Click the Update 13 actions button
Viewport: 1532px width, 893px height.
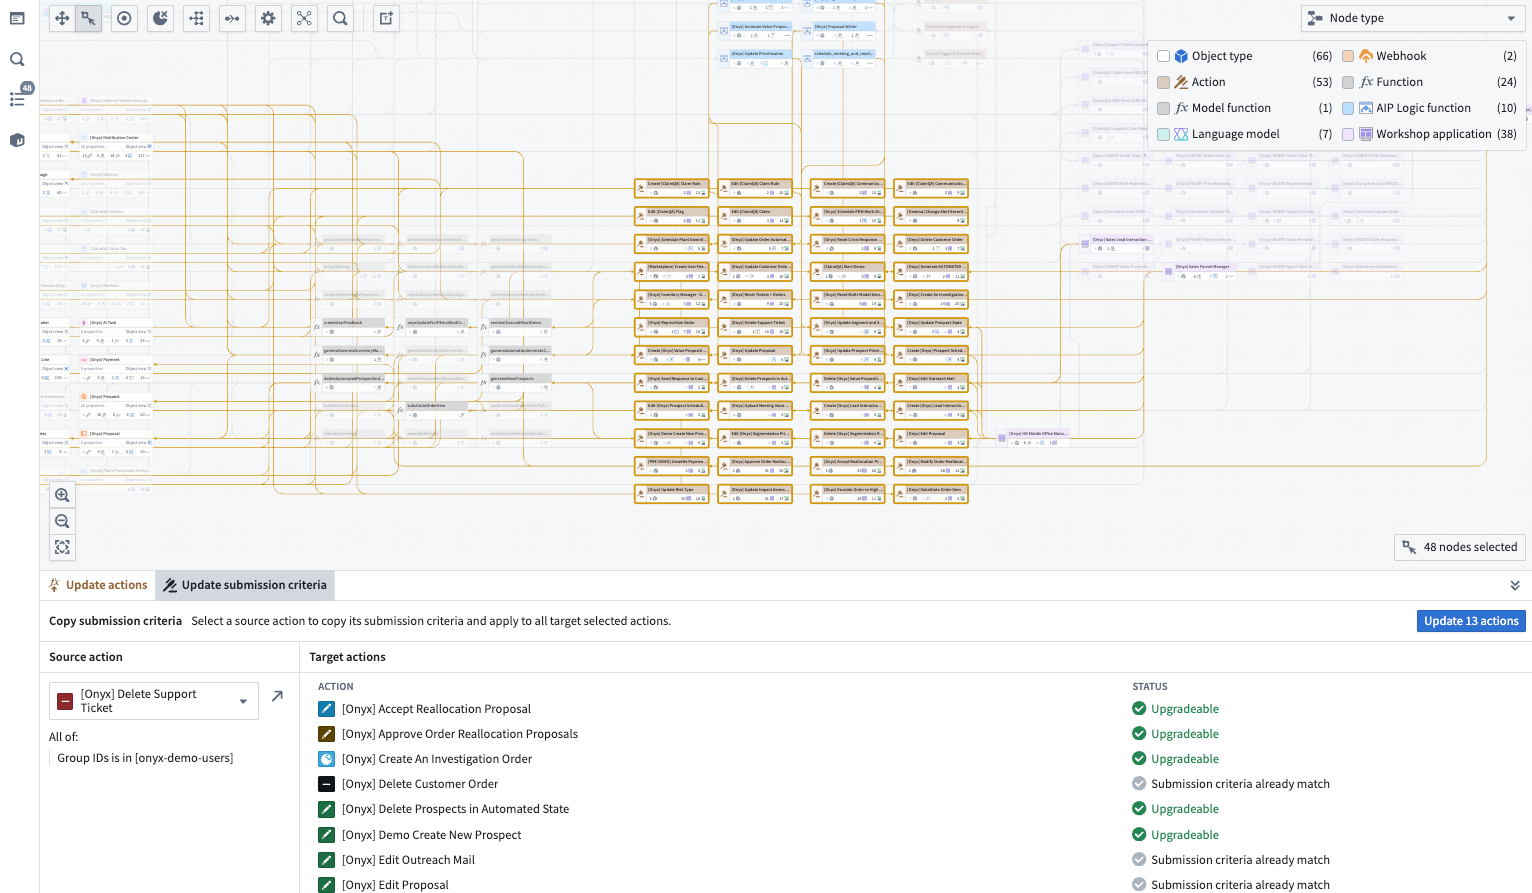click(1471, 621)
